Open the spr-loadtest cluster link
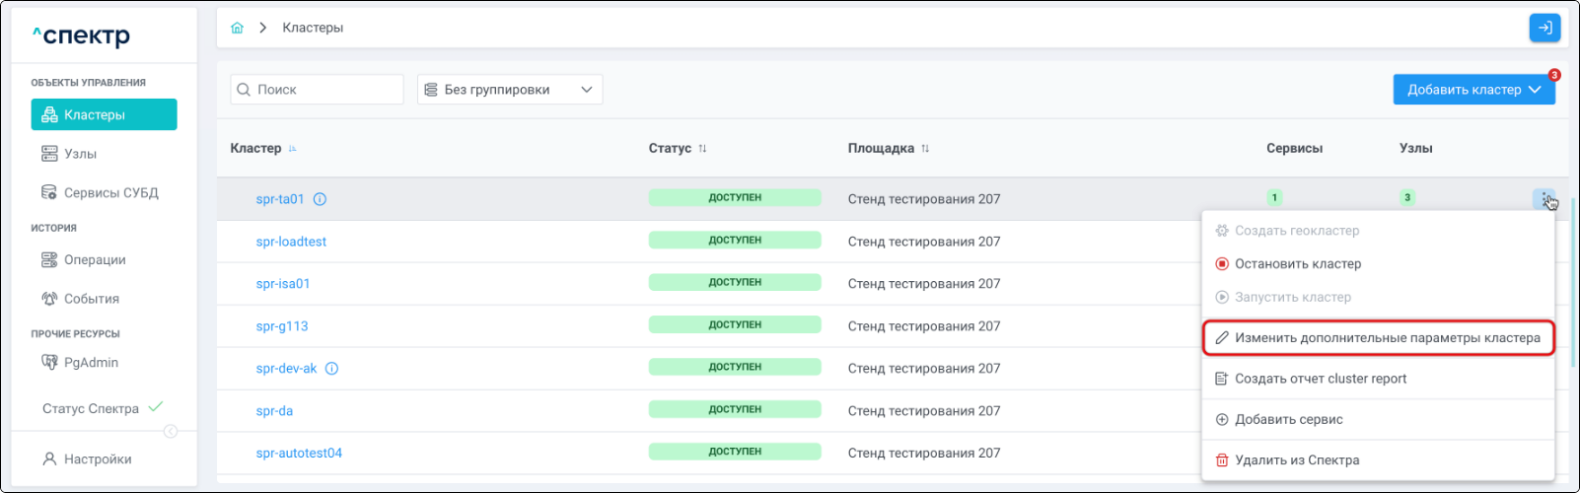The height and width of the screenshot is (493, 1580). [x=291, y=241]
